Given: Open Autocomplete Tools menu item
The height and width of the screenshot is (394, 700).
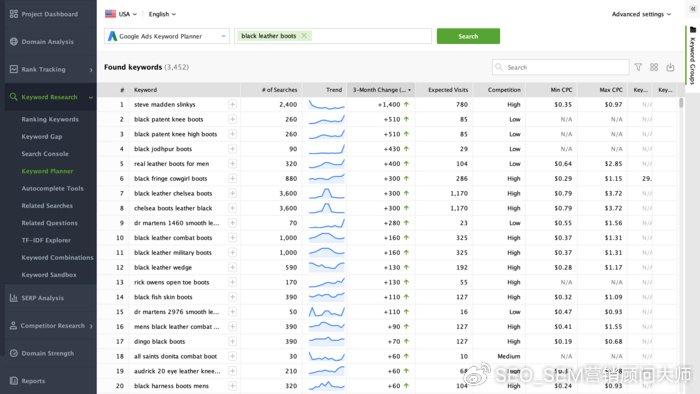Looking at the screenshot, I should click(52, 188).
